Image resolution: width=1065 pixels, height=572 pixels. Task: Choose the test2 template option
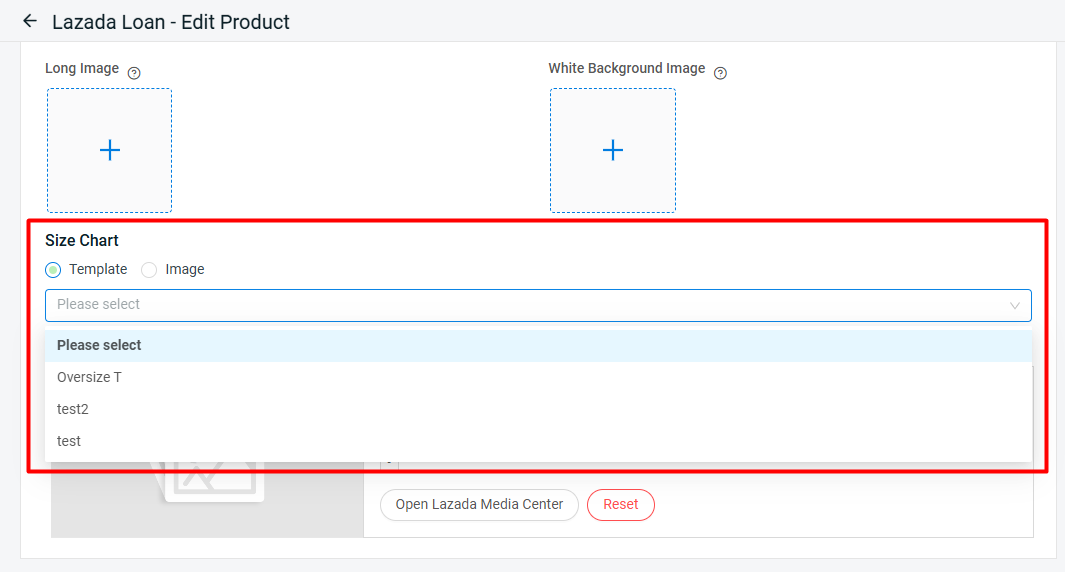tap(538, 409)
